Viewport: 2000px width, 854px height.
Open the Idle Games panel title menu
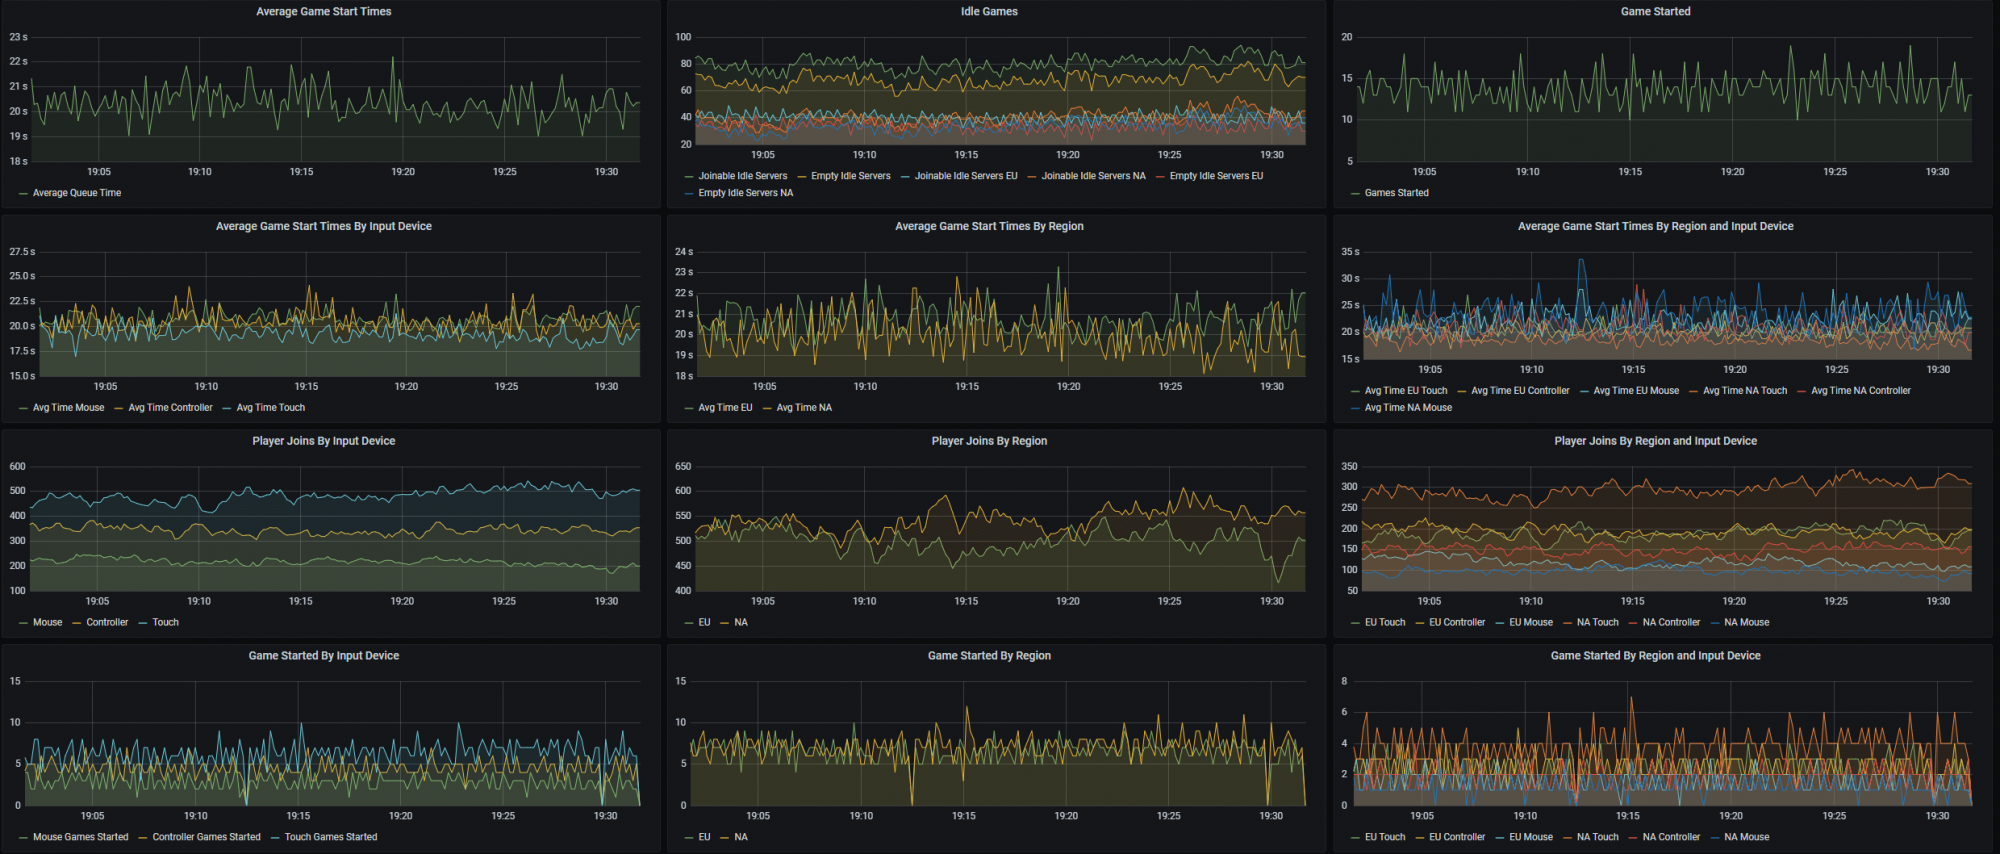pyautogui.click(x=989, y=12)
